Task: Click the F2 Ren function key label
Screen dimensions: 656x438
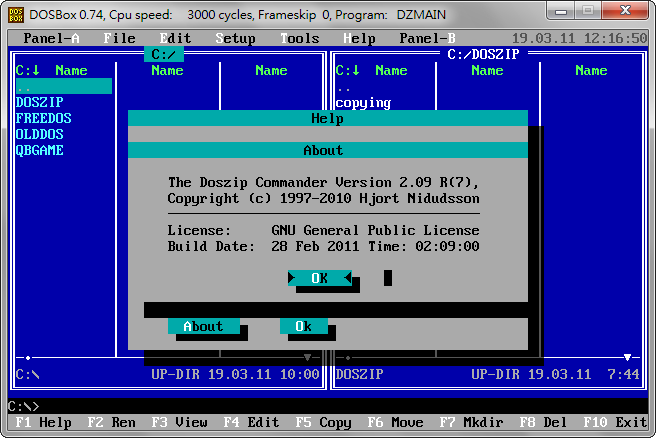Action: [111, 423]
